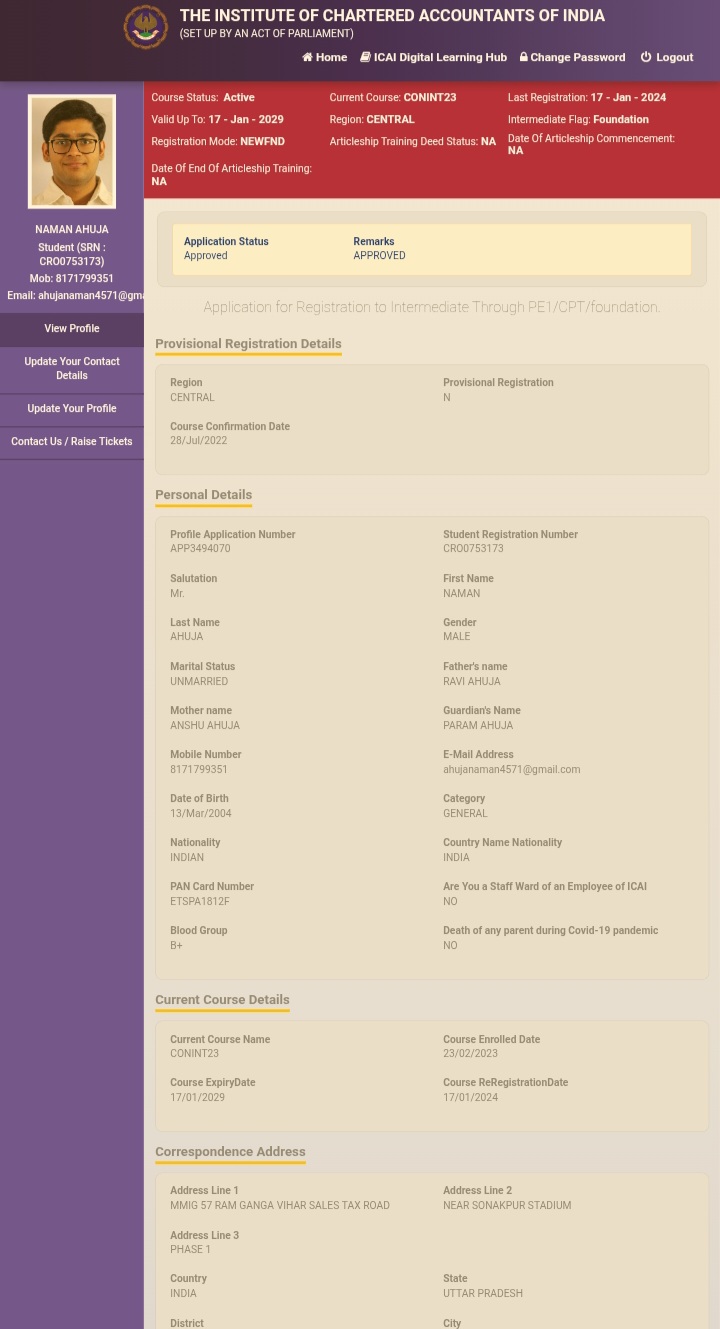The width and height of the screenshot is (720, 1329).
Task: Open Update Your Contact Details menu item
Action: tap(72, 369)
